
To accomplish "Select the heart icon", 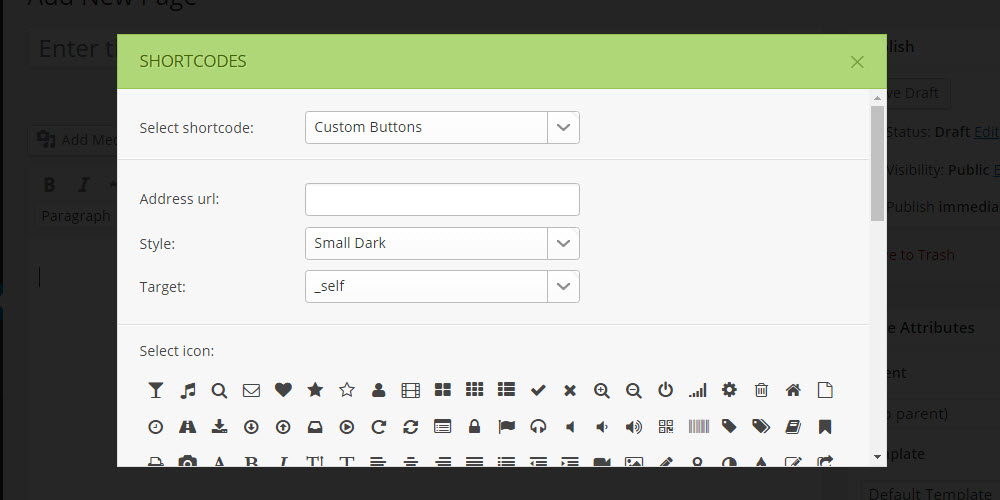I will click(x=283, y=390).
